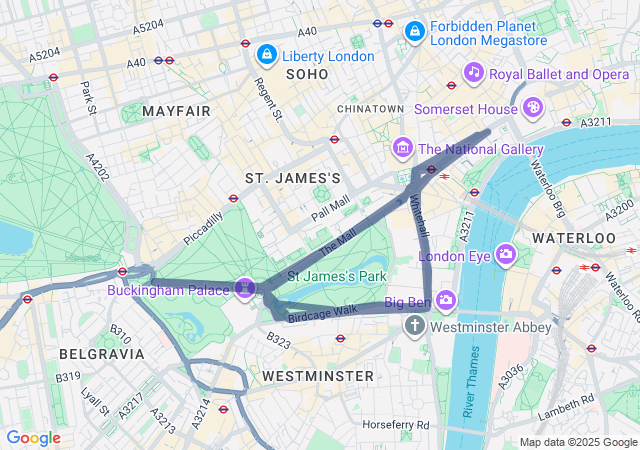Click the Underground icon on the highlighted route
This screenshot has width=640, height=450.
tap(431, 169)
